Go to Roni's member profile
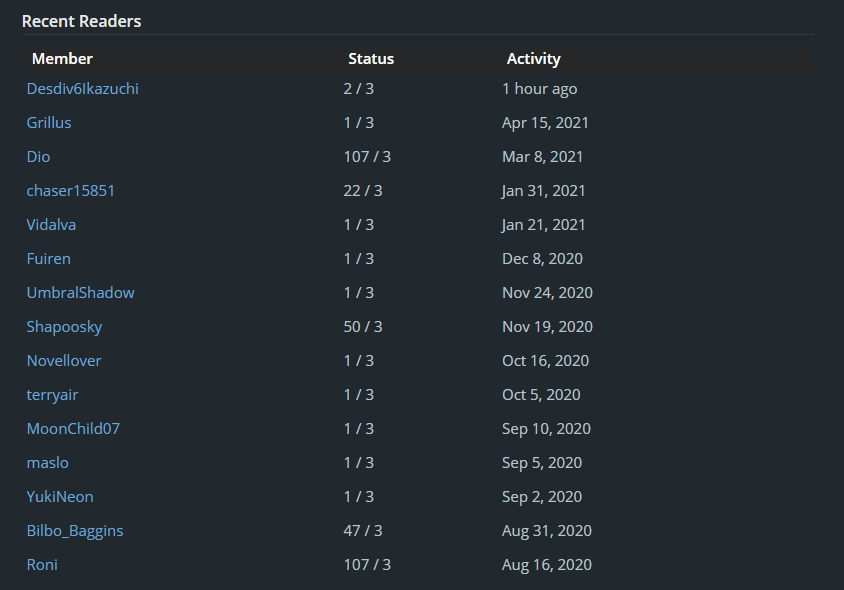 [x=42, y=565]
